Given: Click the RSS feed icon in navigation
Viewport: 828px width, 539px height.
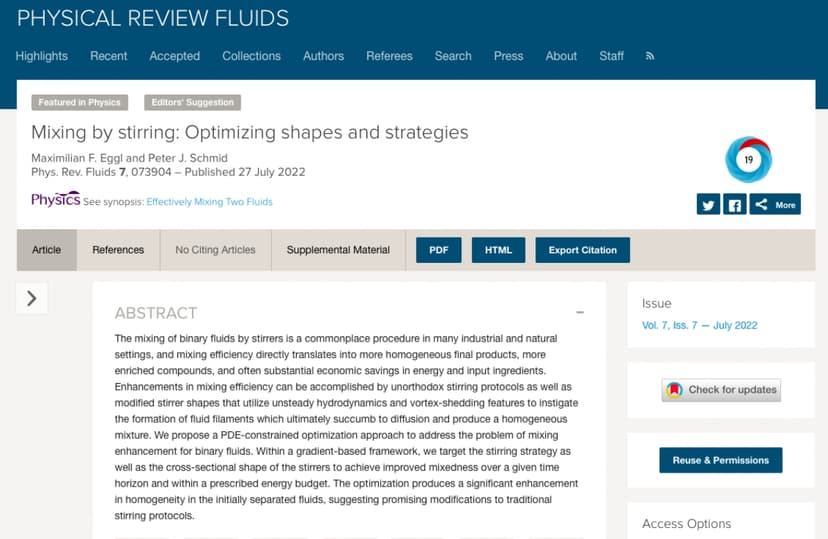Looking at the screenshot, I should click(x=650, y=56).
